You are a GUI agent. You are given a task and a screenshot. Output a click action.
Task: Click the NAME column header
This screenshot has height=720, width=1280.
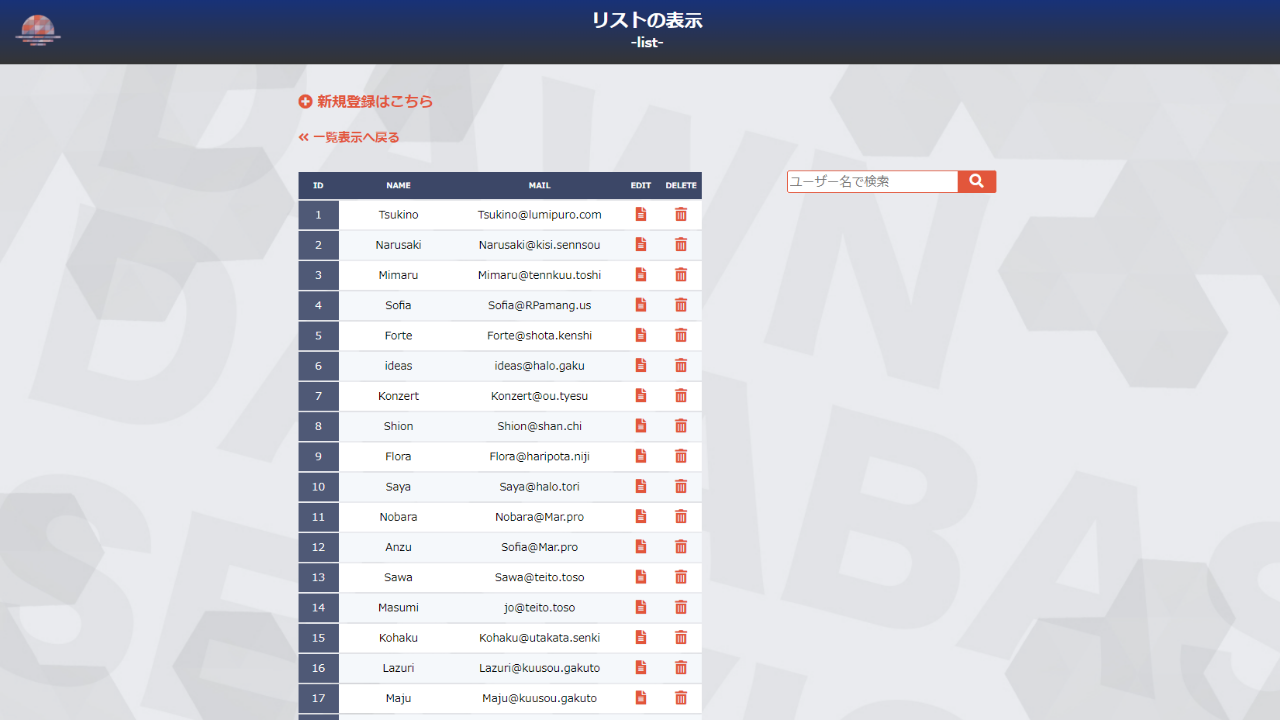398,185
